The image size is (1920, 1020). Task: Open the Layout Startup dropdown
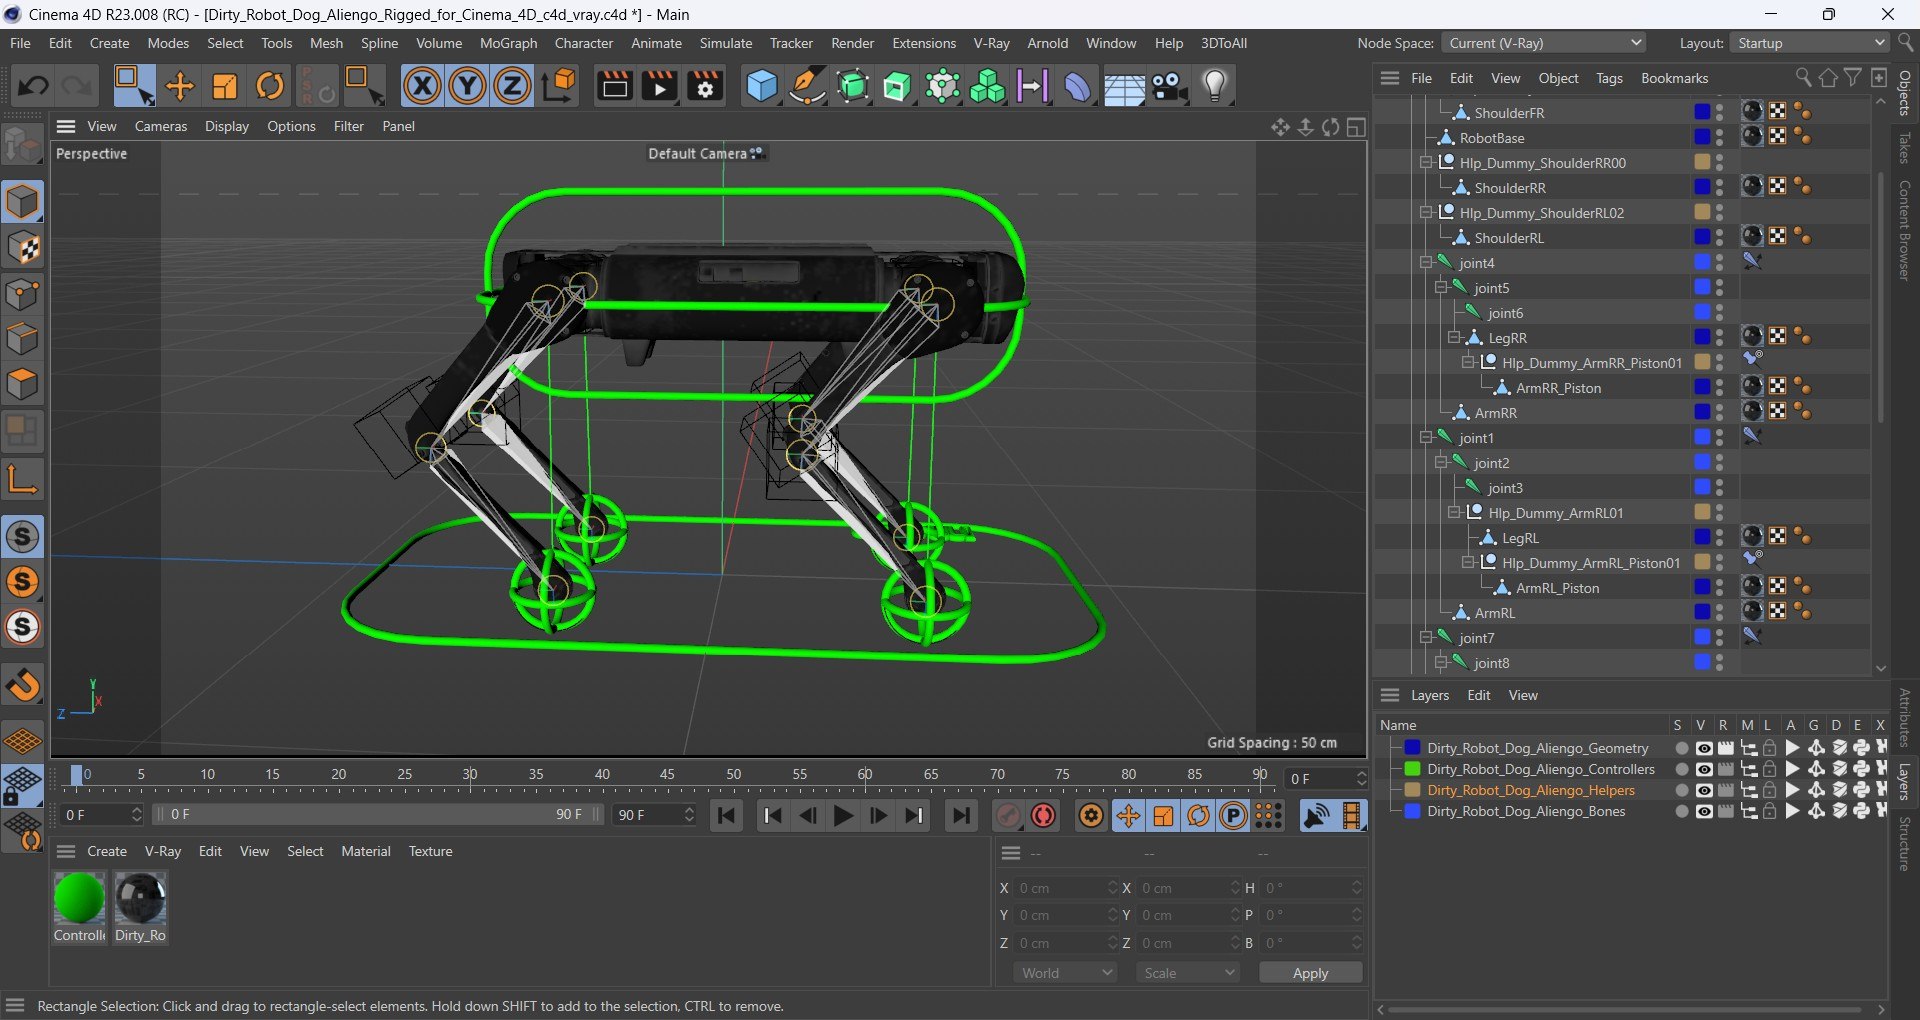[1810, 43]
